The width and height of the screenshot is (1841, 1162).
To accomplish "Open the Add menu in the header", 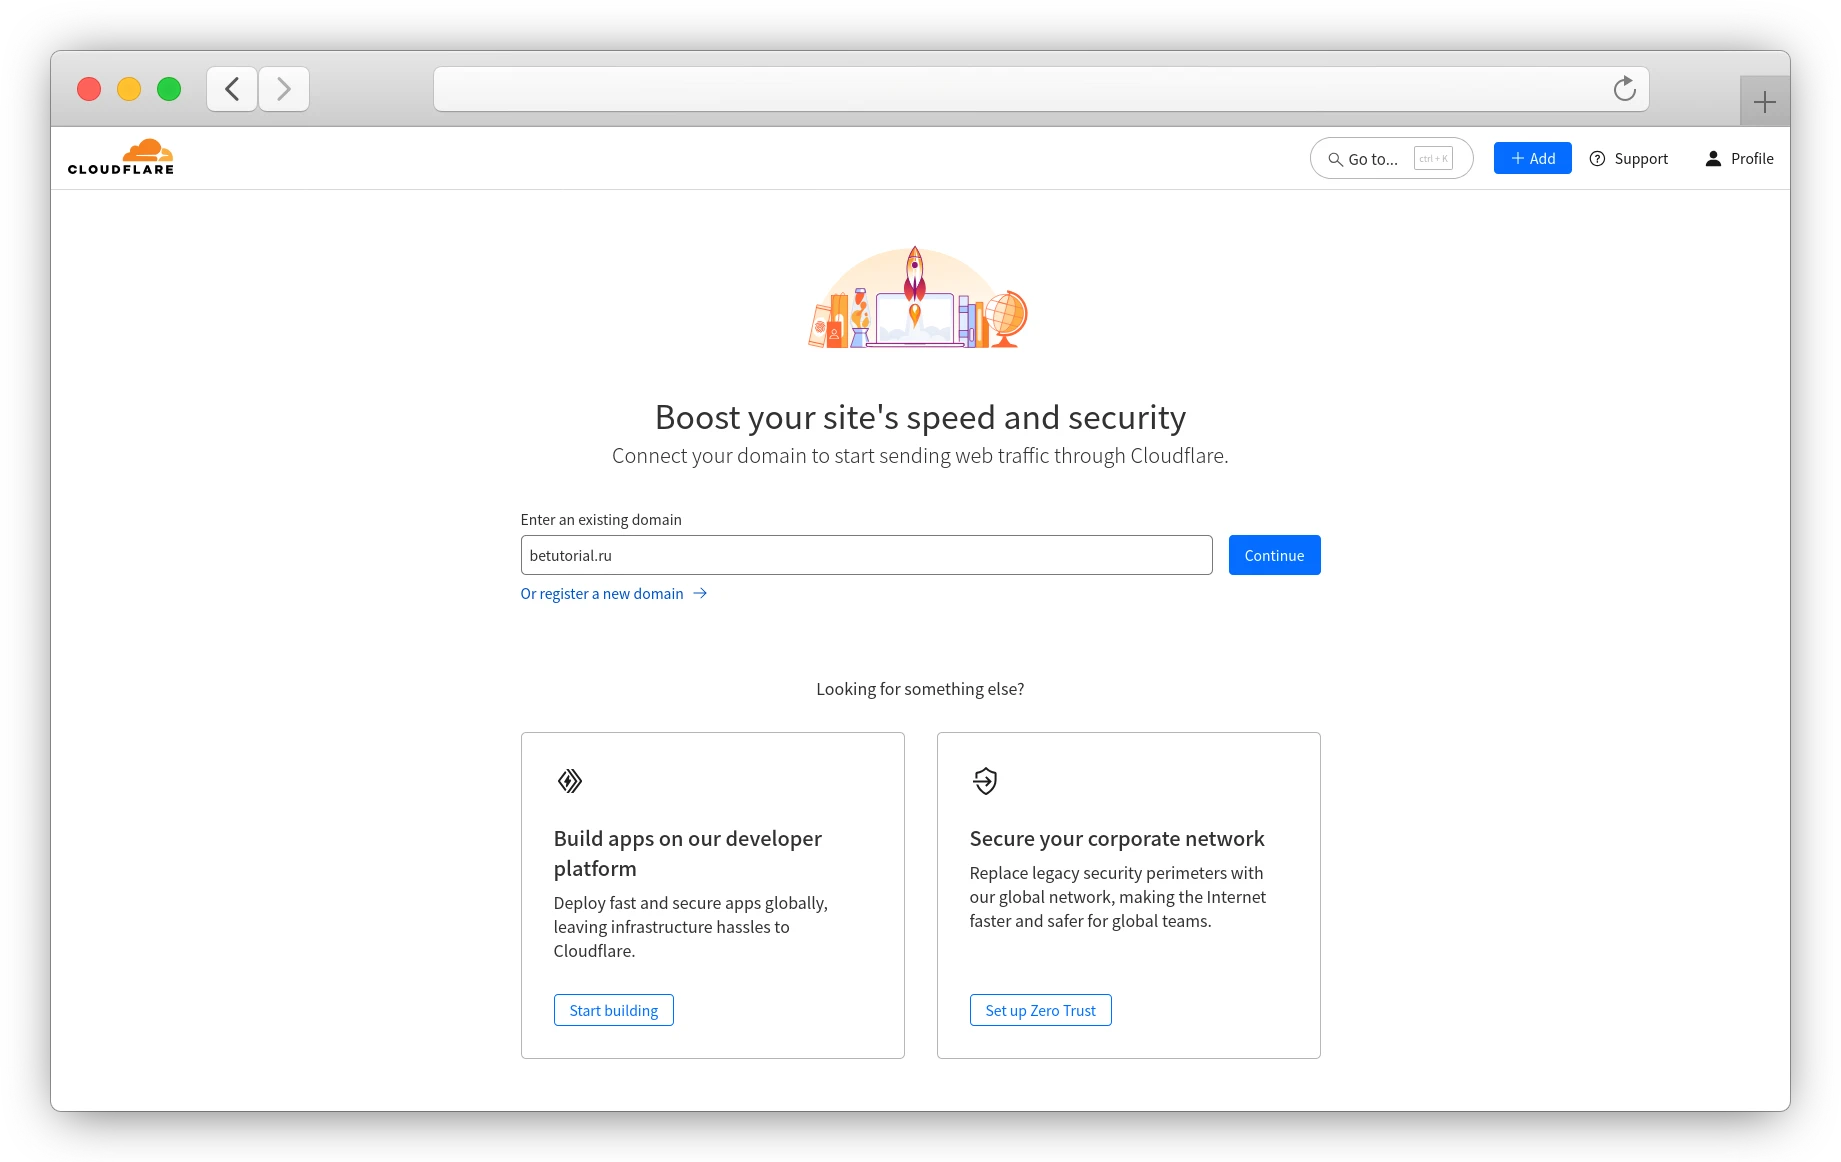I will point(1532,158).
